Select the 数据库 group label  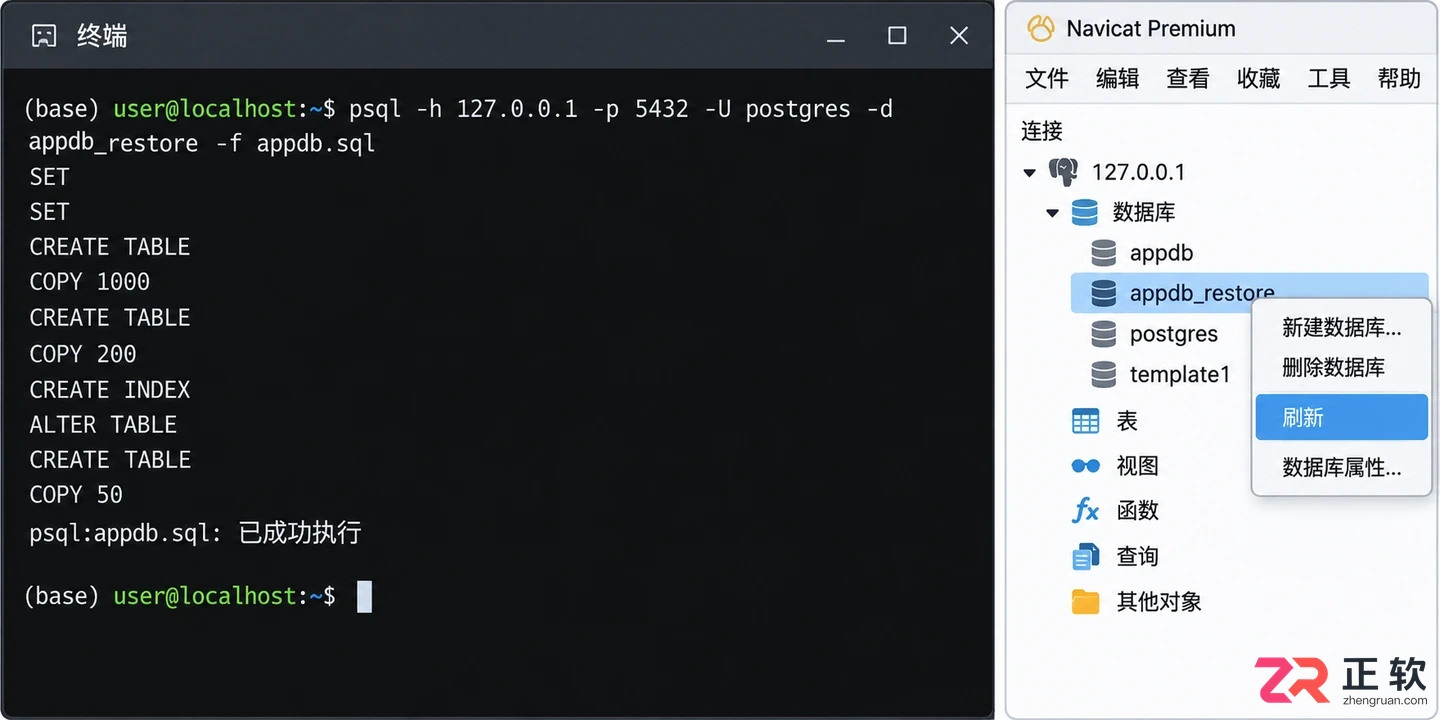pyautogui.click(x=1144, y=212)
